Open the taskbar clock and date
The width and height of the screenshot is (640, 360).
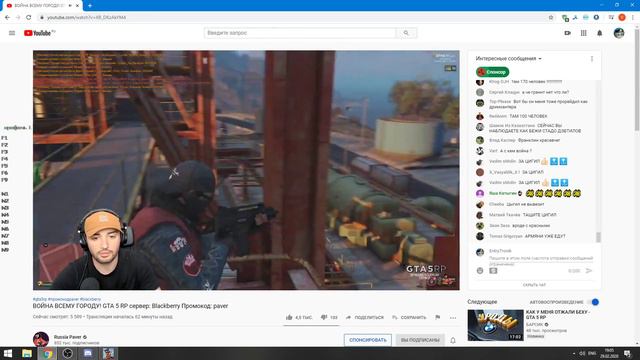pyautogui.click(x=609, y=353)
